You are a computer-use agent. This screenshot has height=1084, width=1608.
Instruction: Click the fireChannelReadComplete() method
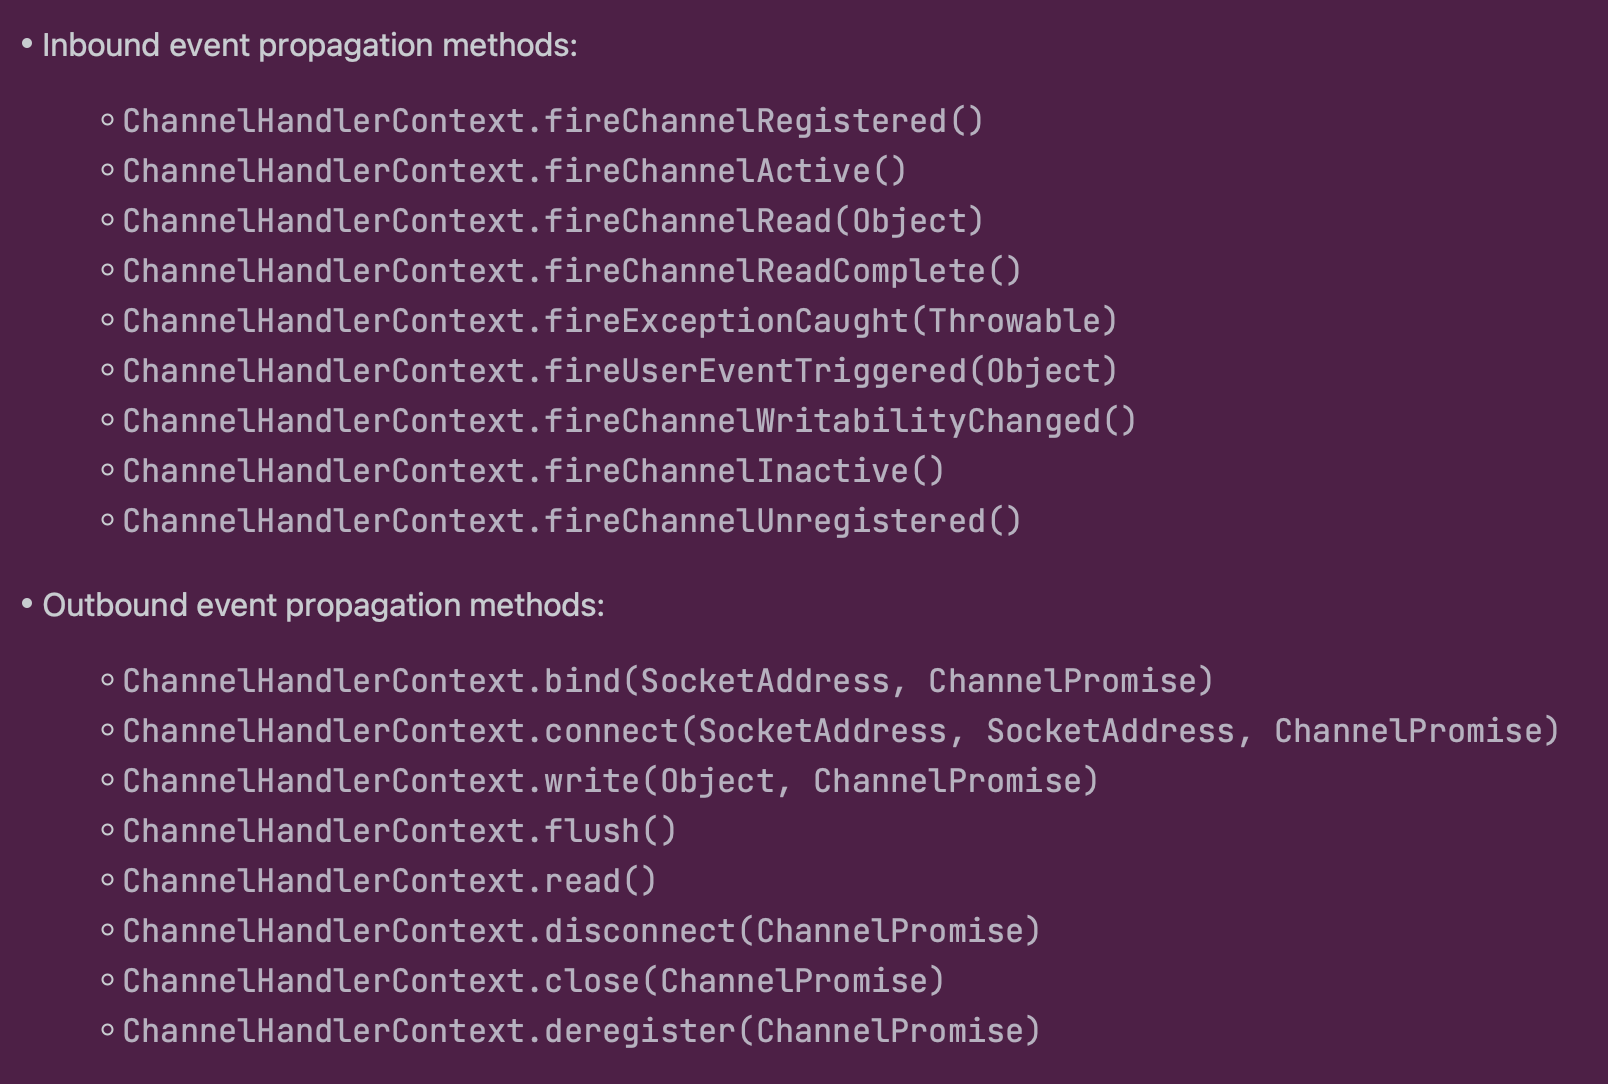pos(571,271)
